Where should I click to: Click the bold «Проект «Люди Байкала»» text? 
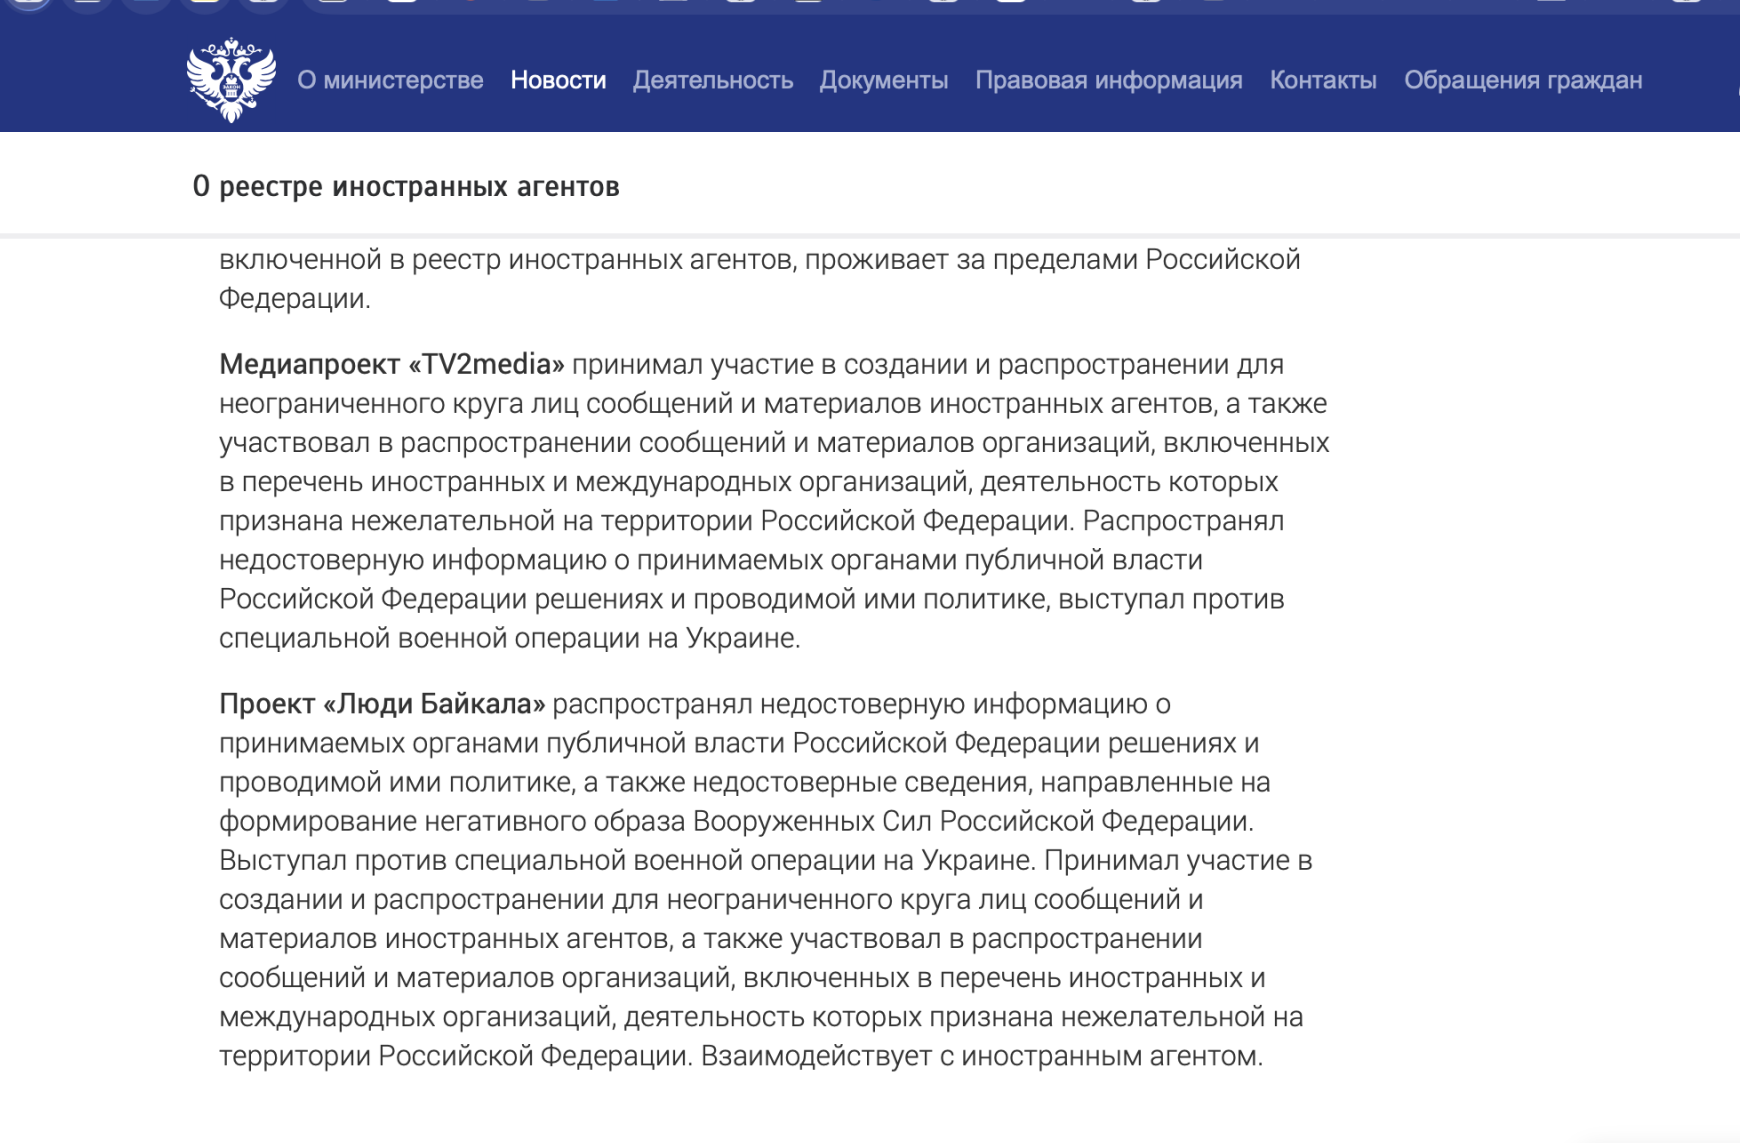(x=382, y=704)
